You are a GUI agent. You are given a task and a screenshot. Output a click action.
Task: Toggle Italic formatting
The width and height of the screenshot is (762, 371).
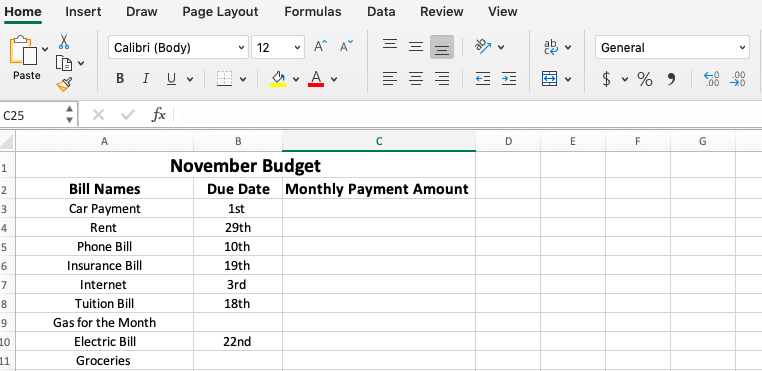point(145,79)
